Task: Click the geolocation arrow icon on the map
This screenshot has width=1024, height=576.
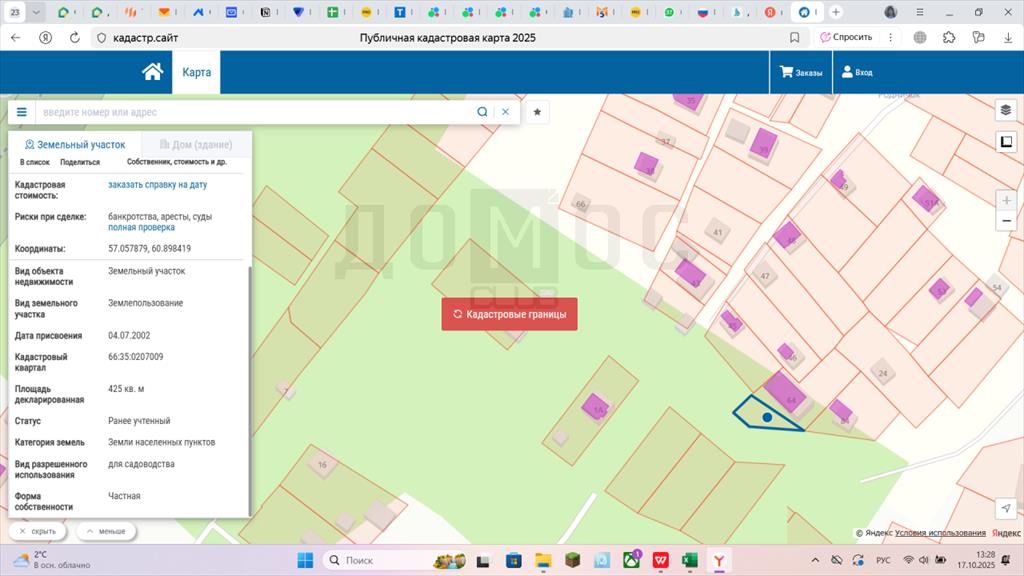Action: [x=1006, y=510]
